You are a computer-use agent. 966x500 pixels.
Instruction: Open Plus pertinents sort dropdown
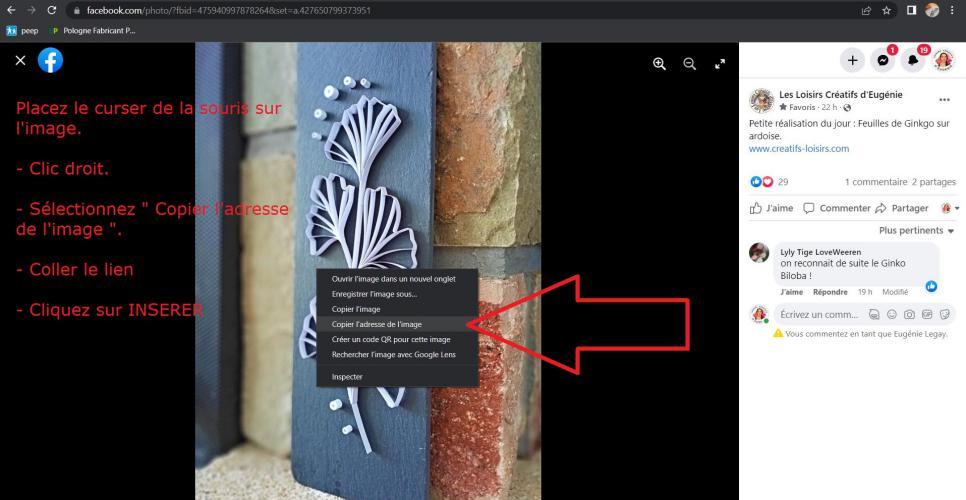(x=917, y=230)
